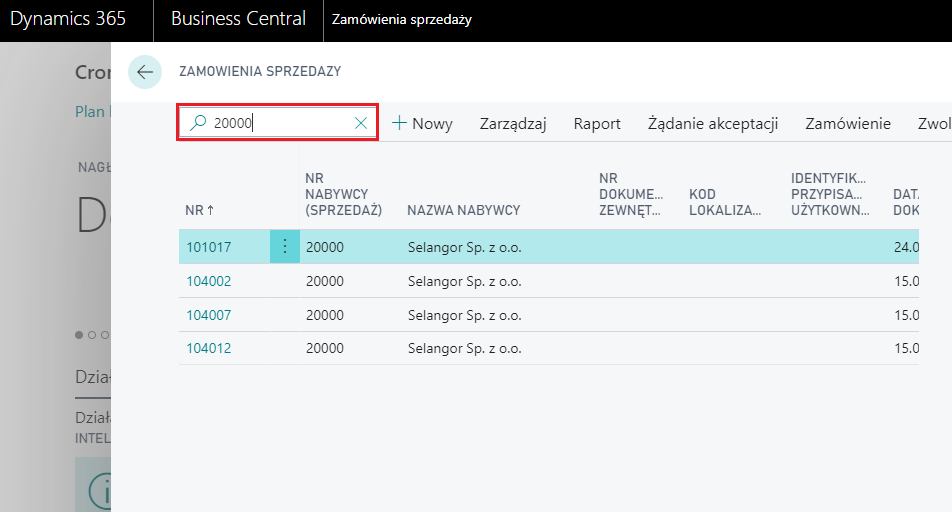Select Selangor Sp. z o.o. in row 104007
Viewport: 952px width, 512px height.
[464, 315]
